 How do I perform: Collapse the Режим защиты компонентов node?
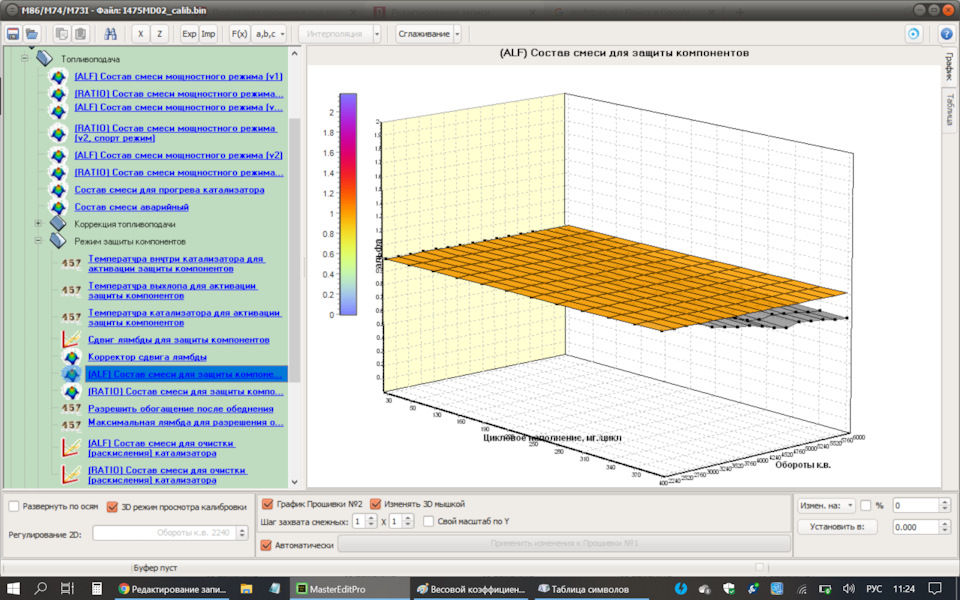point(38,241)
